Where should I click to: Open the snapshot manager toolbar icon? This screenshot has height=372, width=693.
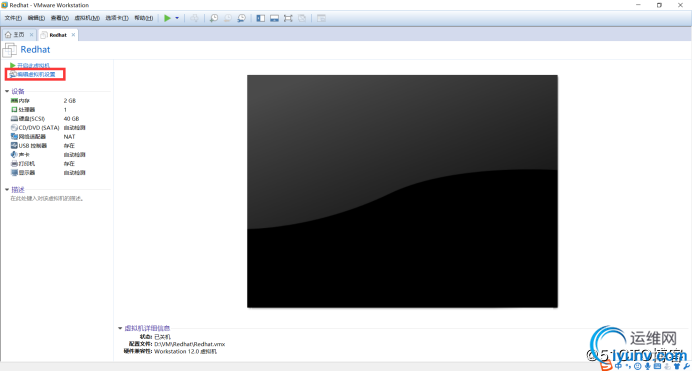coord(242,18)
